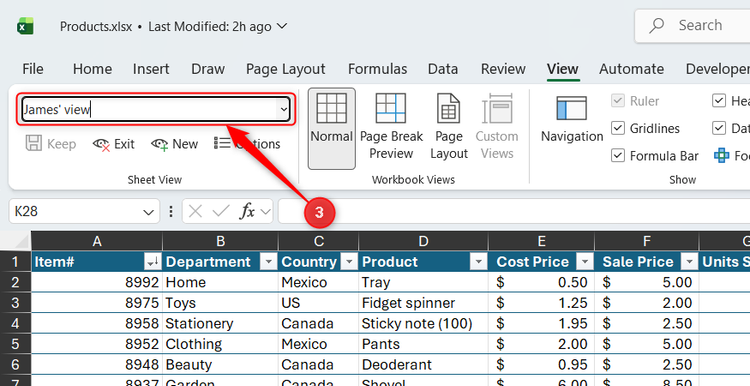Switch to Normal workbook view
Viewport: 750px width, 386px height.
331,128
